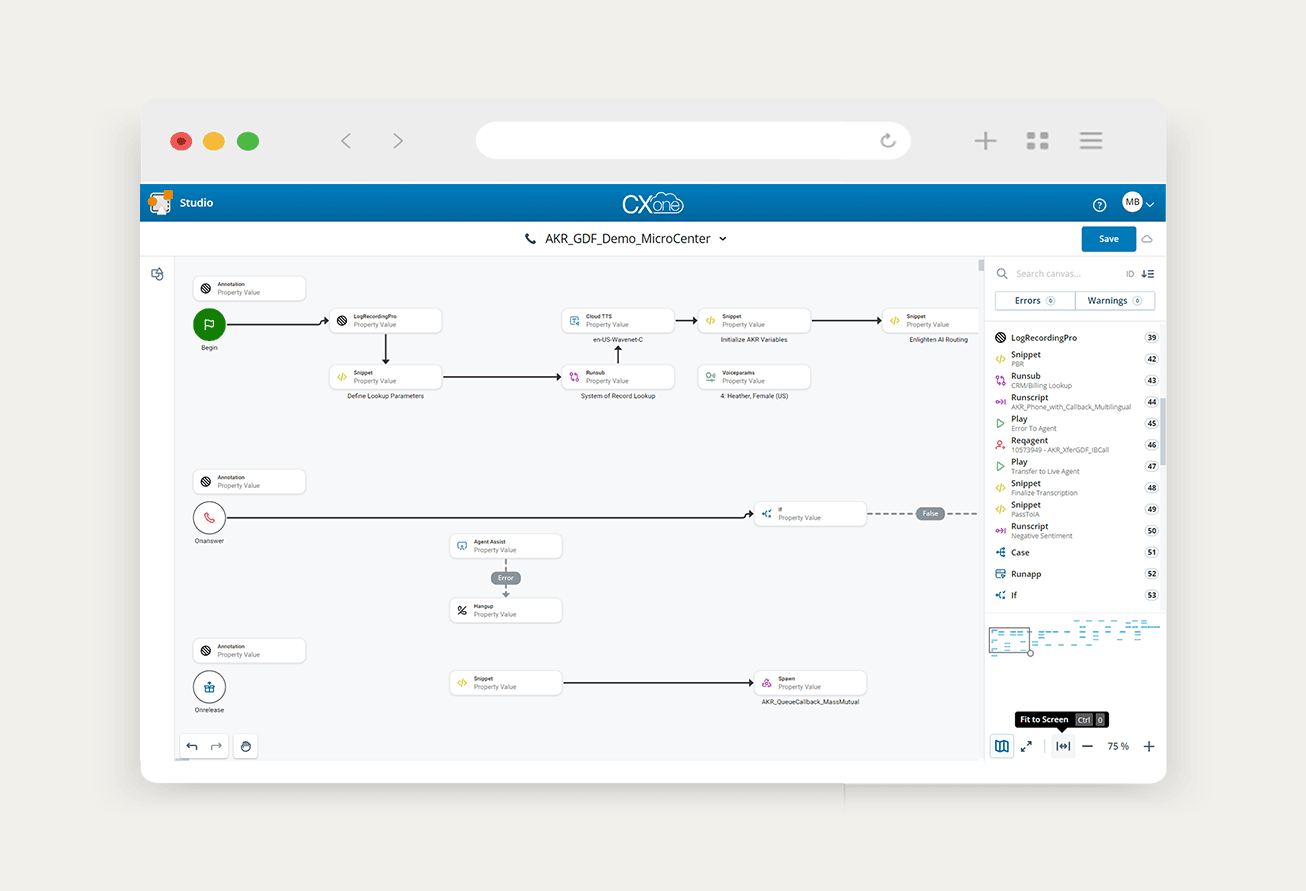1306x891 pixels.
Task: Expand the AKR_GDF_Demo_MicroCenter script dropdown
Action: point(723,239)
